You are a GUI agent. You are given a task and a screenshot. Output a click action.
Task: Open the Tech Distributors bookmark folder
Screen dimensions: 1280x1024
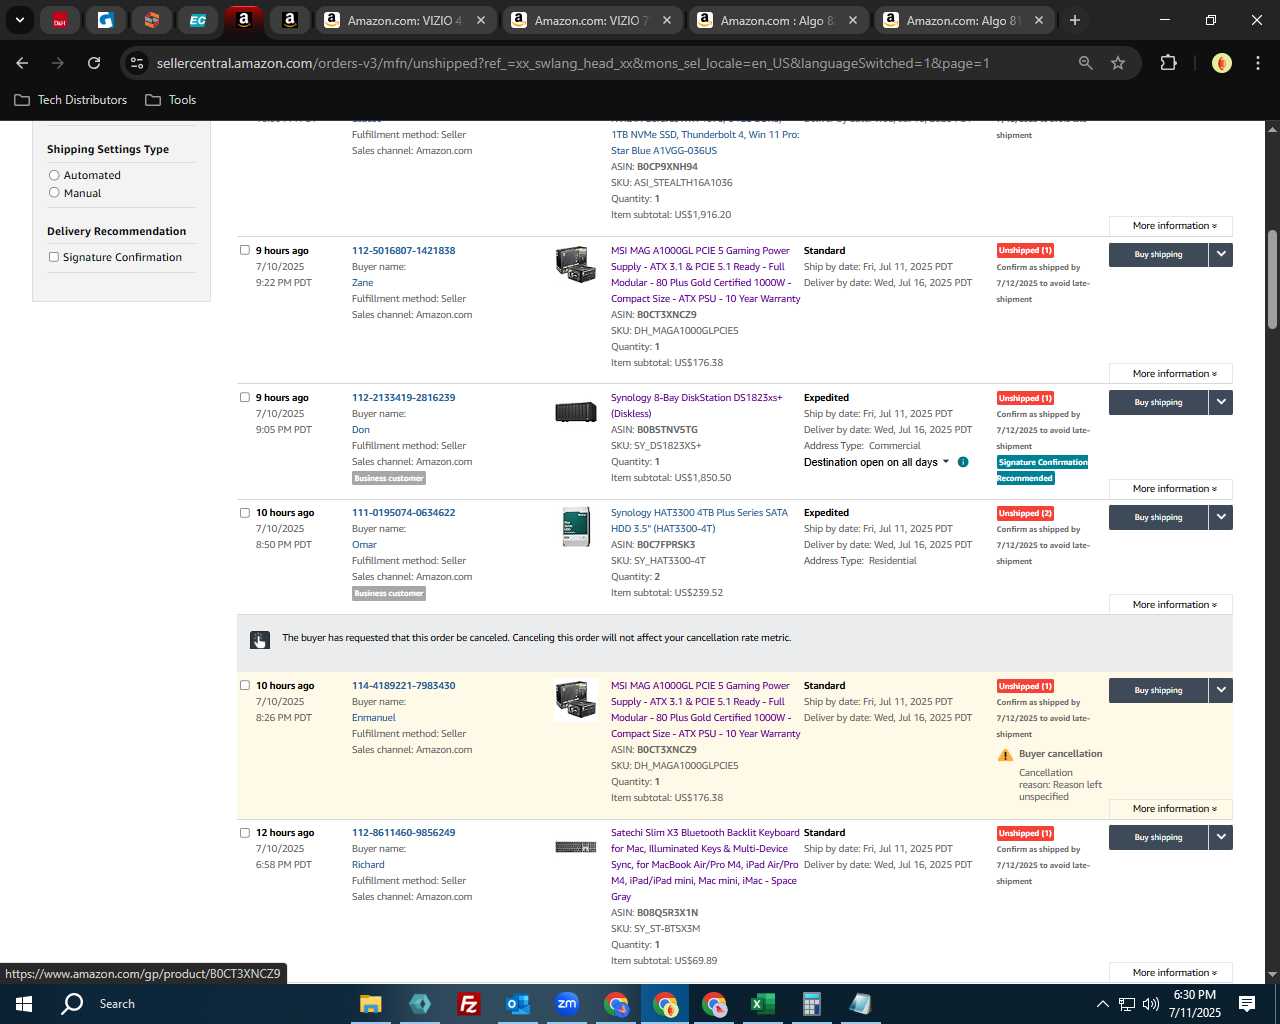[x=71, y=100]
